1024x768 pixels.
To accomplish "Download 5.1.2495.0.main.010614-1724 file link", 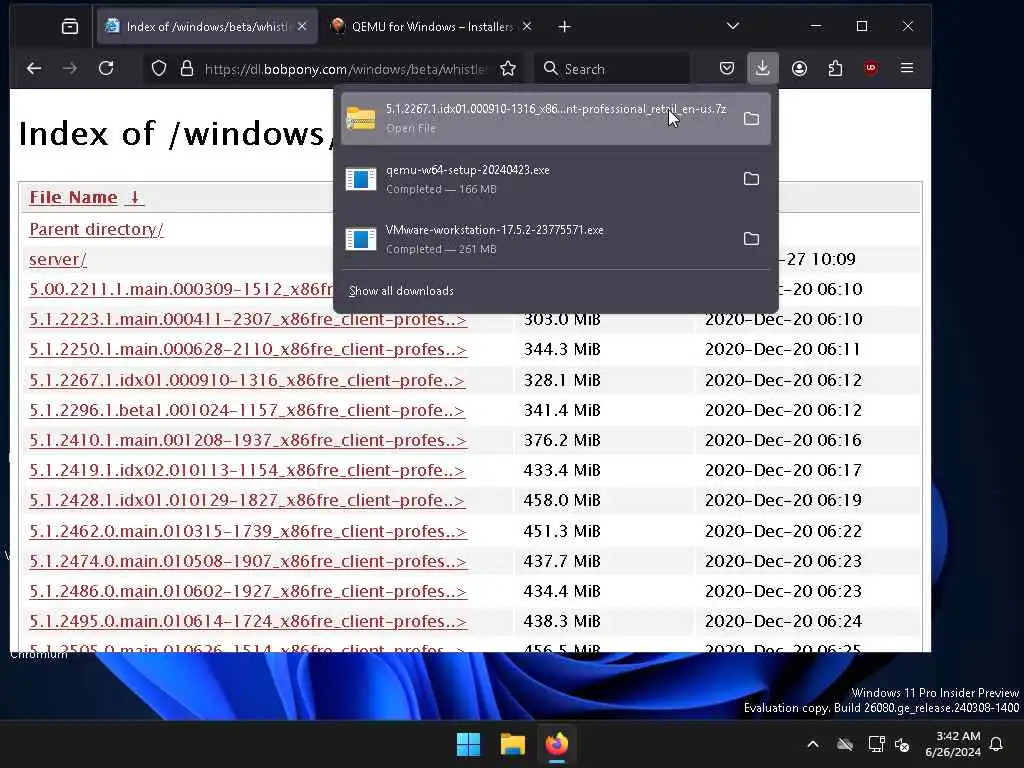I will 248,621.
